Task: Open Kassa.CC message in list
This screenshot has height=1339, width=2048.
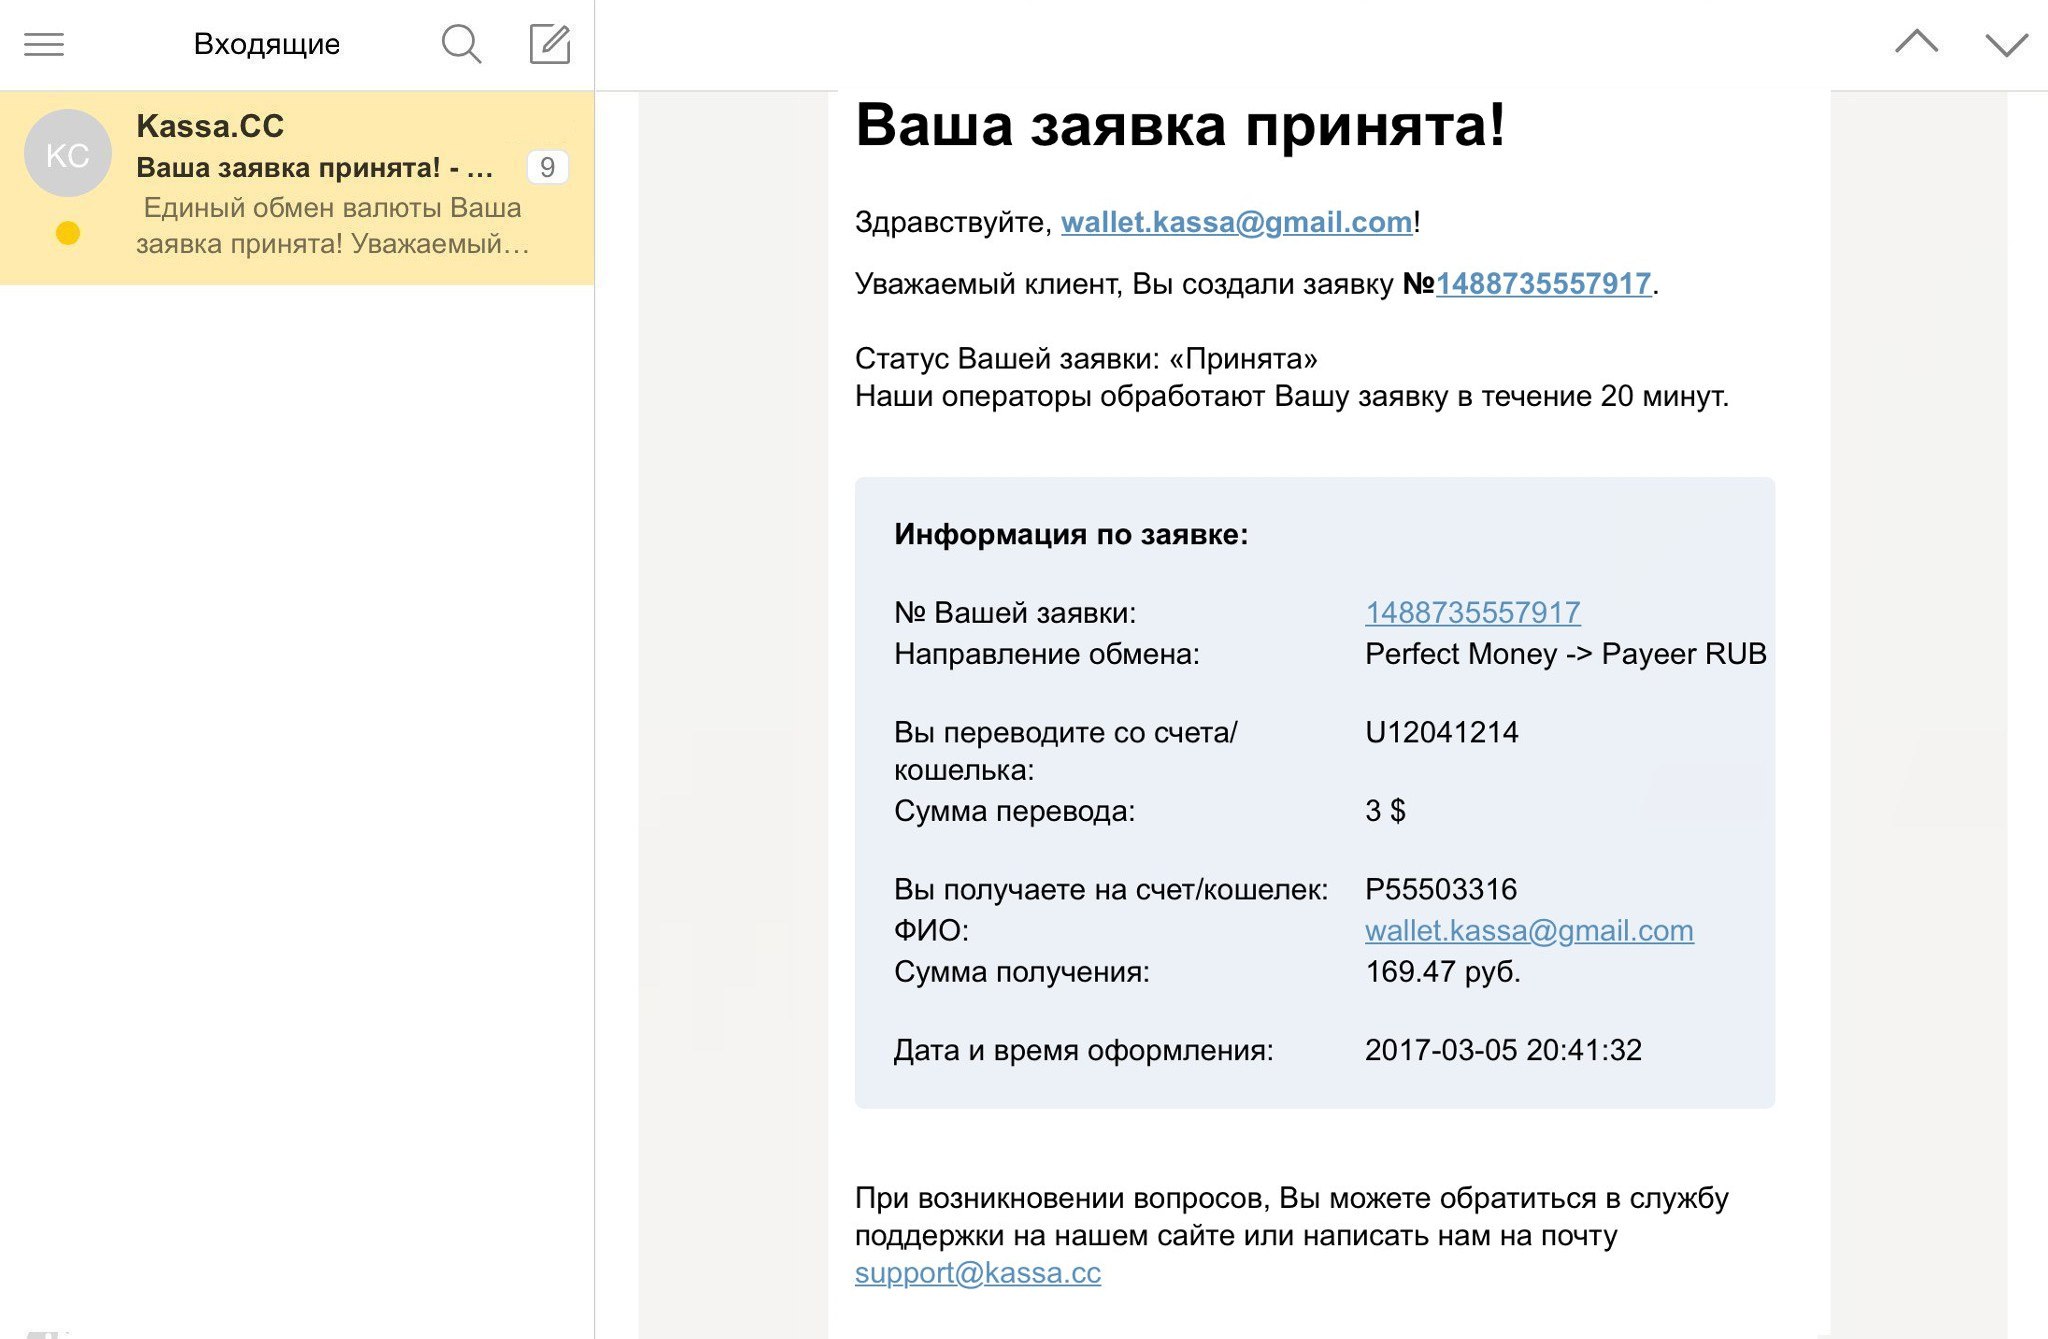Action: 297,188
